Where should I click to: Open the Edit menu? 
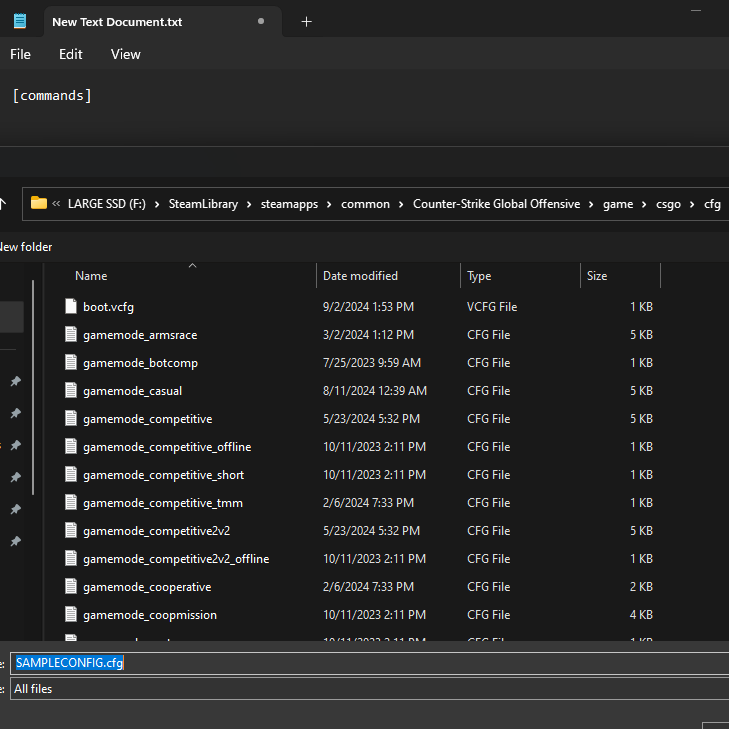pyautogui.click(x=71, y=54)
